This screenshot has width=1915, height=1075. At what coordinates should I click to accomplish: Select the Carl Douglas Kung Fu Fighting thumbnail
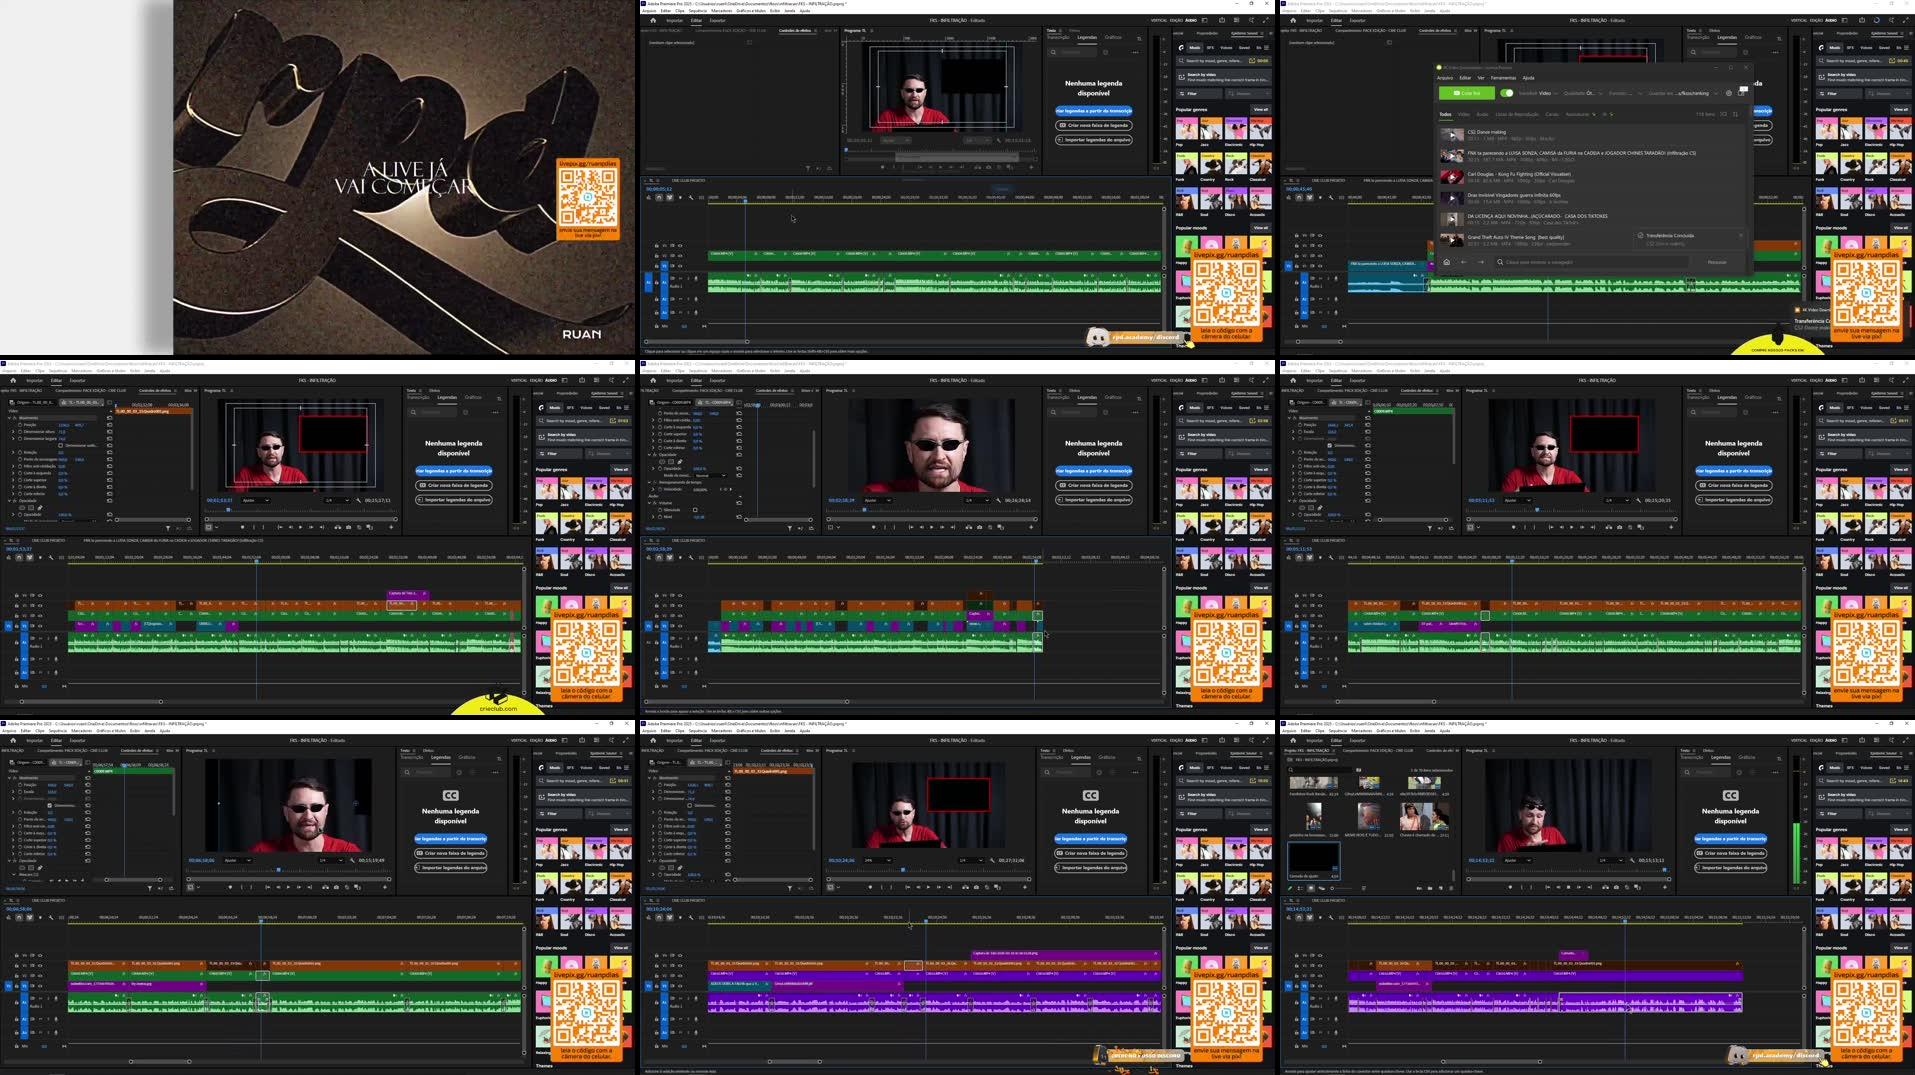click(x=1452, y=176)
